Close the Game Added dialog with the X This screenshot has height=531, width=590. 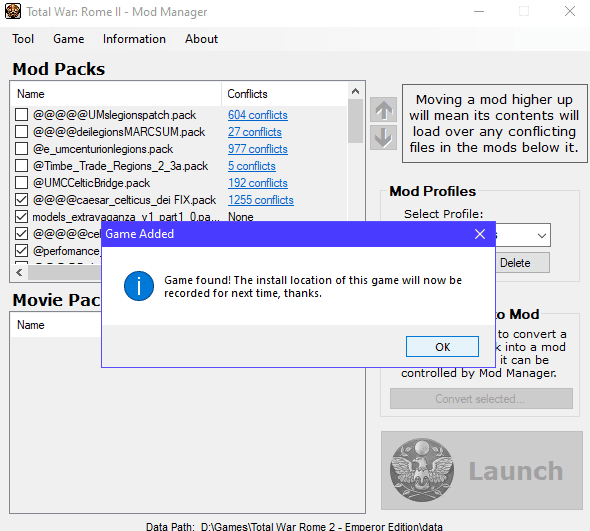(480, 234)
